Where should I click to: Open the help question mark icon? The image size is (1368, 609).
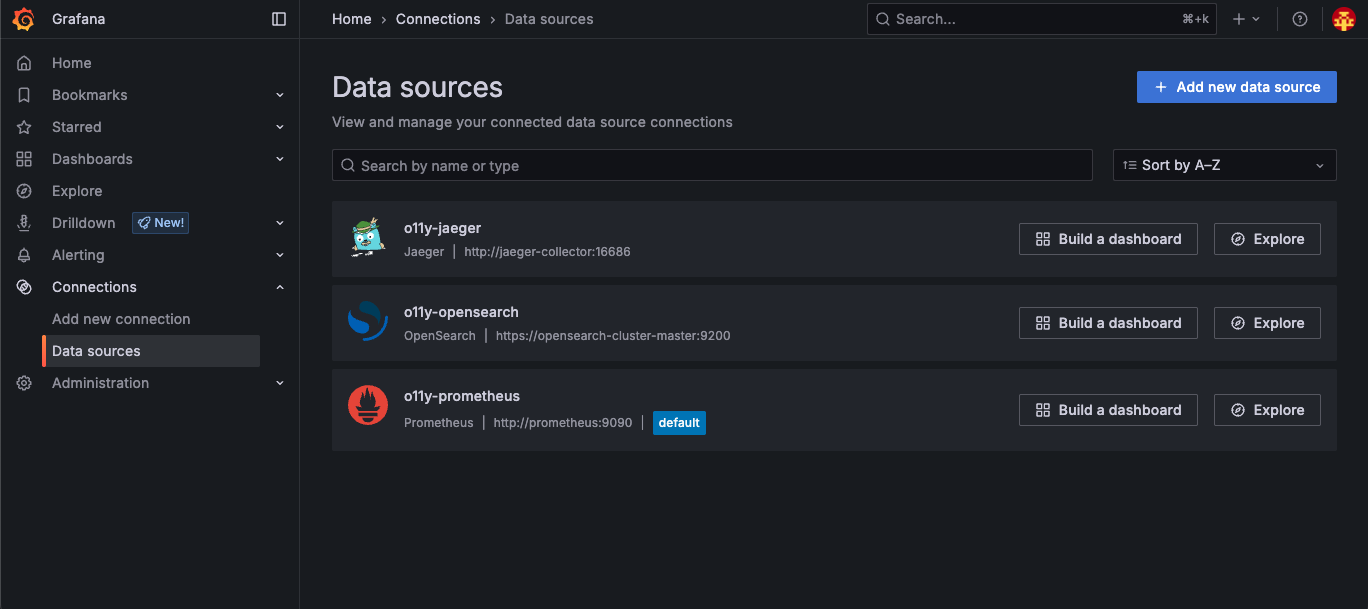point(1300,19)
